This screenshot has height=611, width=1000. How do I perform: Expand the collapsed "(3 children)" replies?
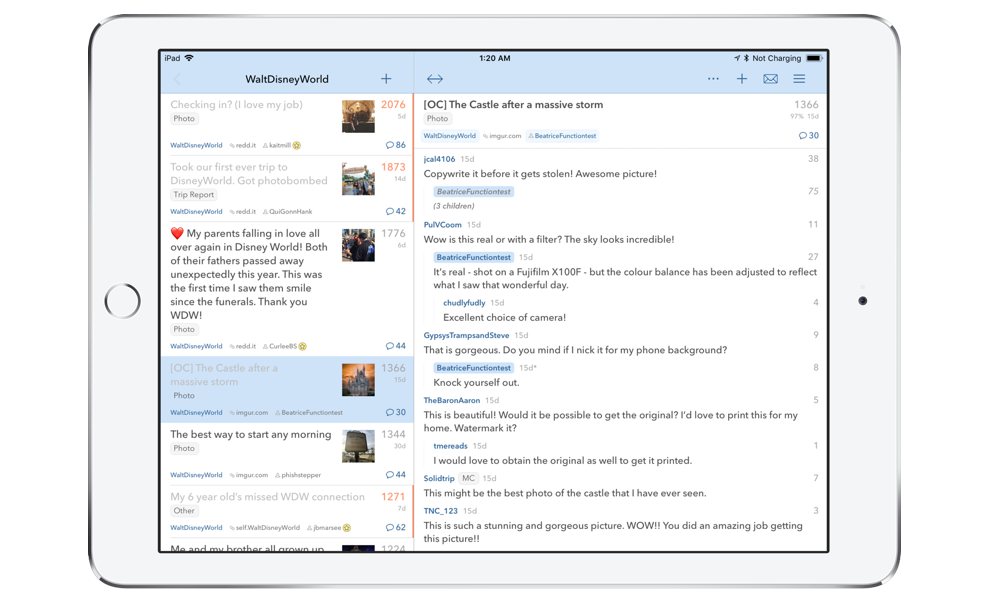point(455,206)
